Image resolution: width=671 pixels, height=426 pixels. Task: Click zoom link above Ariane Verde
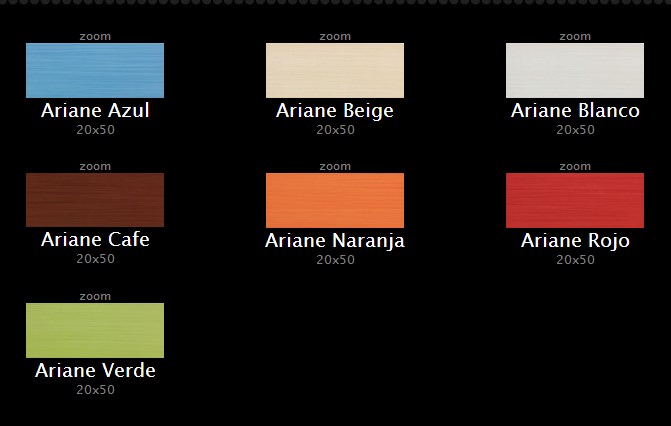point(95,296)
